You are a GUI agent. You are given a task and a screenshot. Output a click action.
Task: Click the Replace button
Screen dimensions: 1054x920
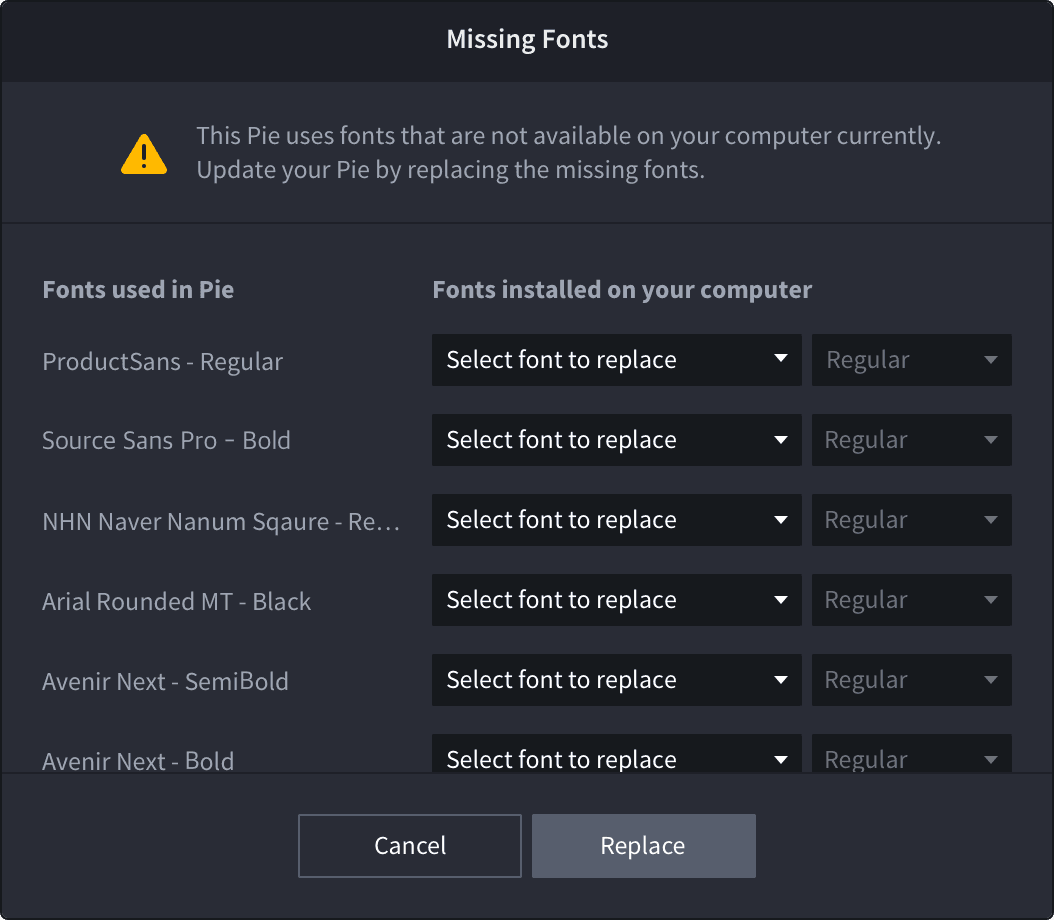pos(643,845)
